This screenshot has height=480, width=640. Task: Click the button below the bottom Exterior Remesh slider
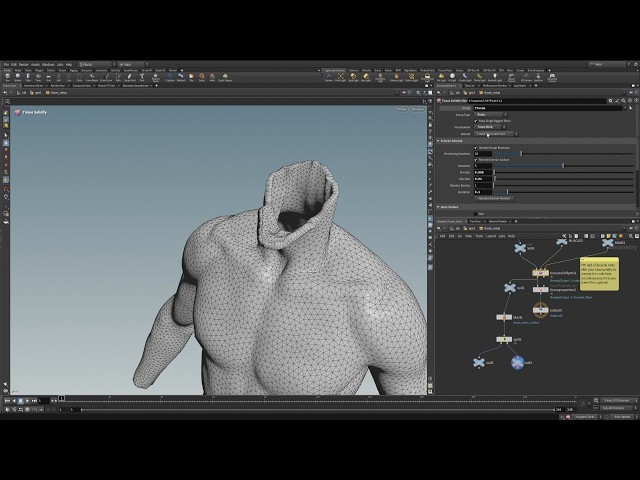pyautogui.click(x=494, y=198)
